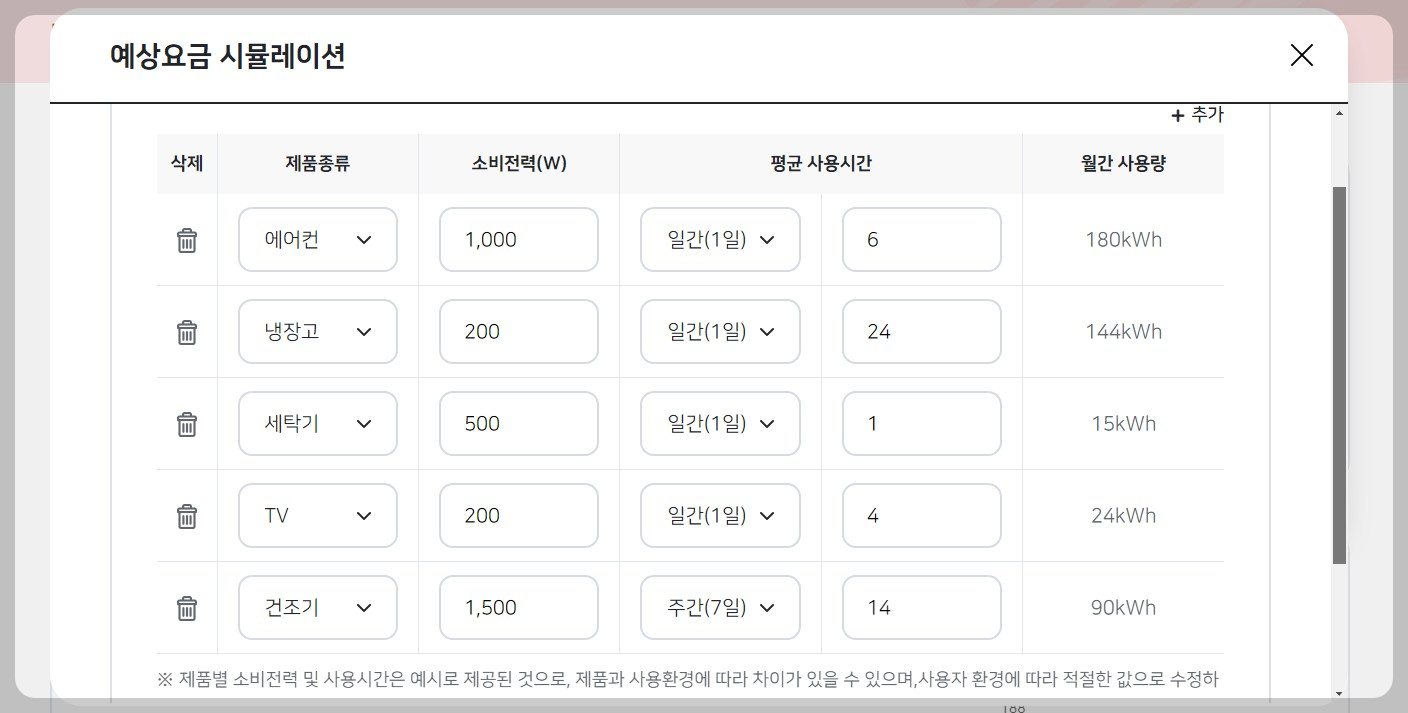The height and width of the screenshot is (713, 1408).
Task: Expand the TV product selection dropdown
Action: click(317, 515)
